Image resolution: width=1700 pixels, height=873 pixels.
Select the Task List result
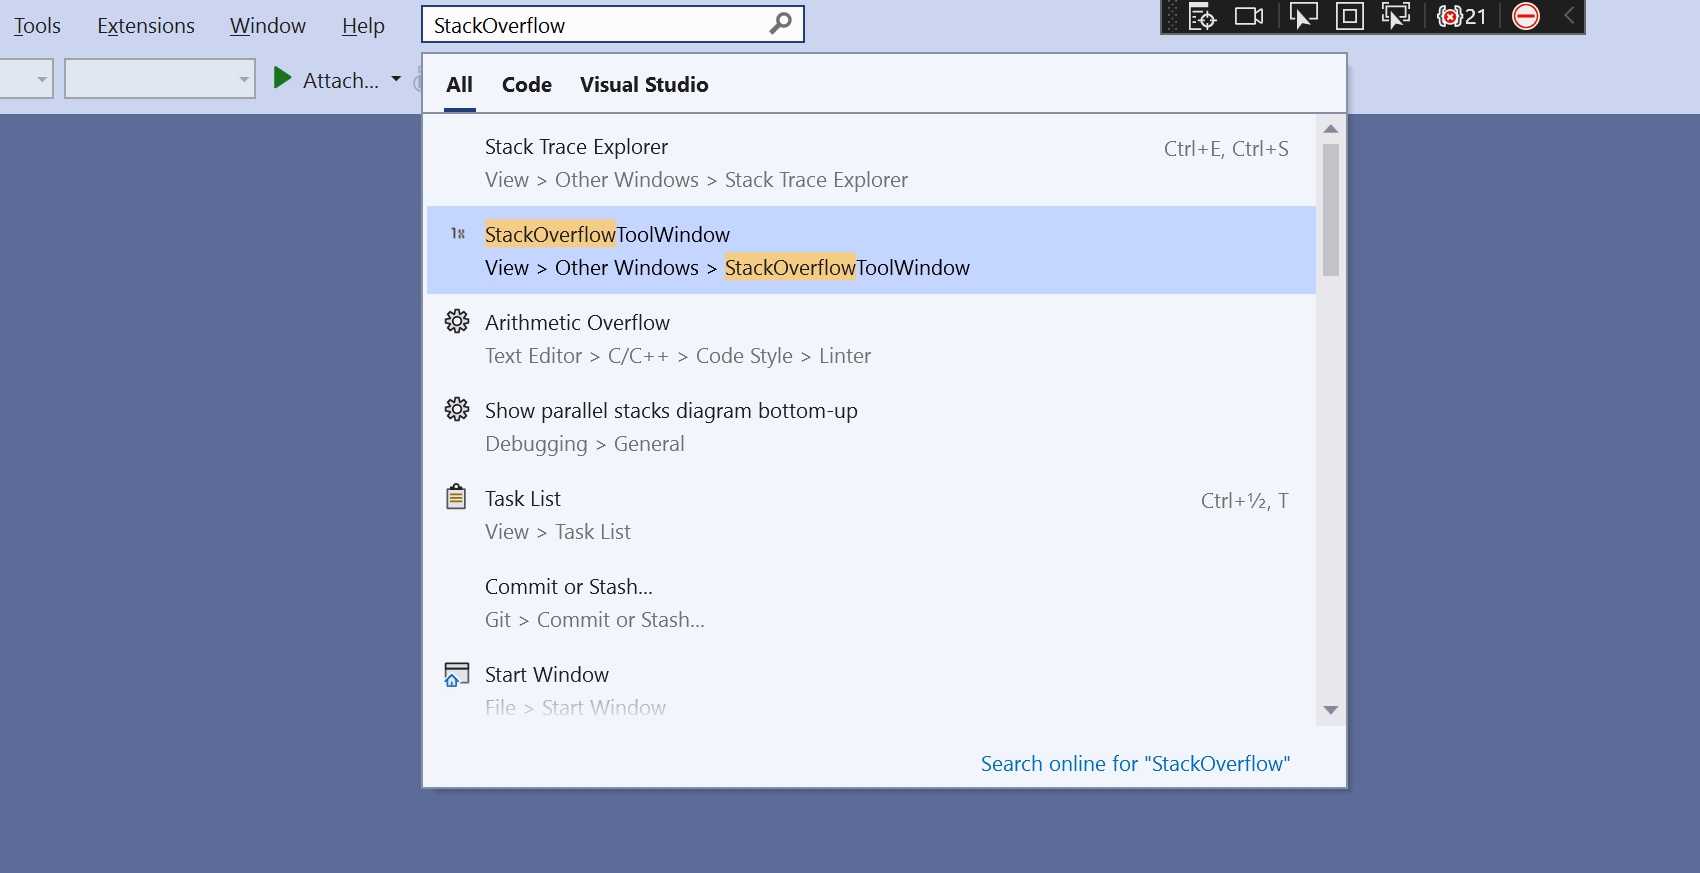pyautogui.click(x=871, y=514)
